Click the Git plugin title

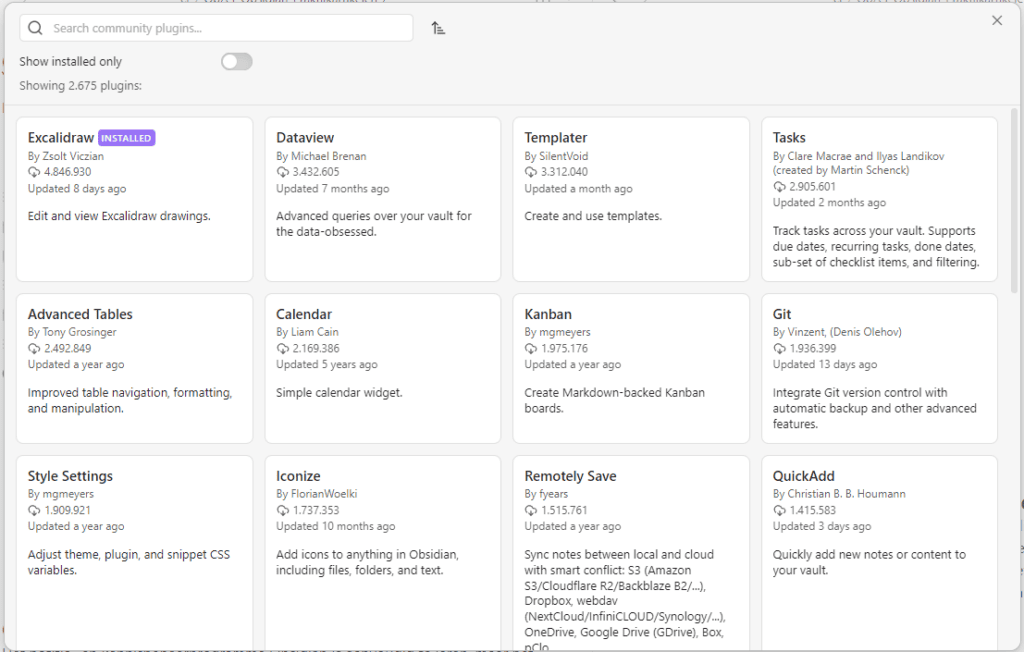[782, 314]
